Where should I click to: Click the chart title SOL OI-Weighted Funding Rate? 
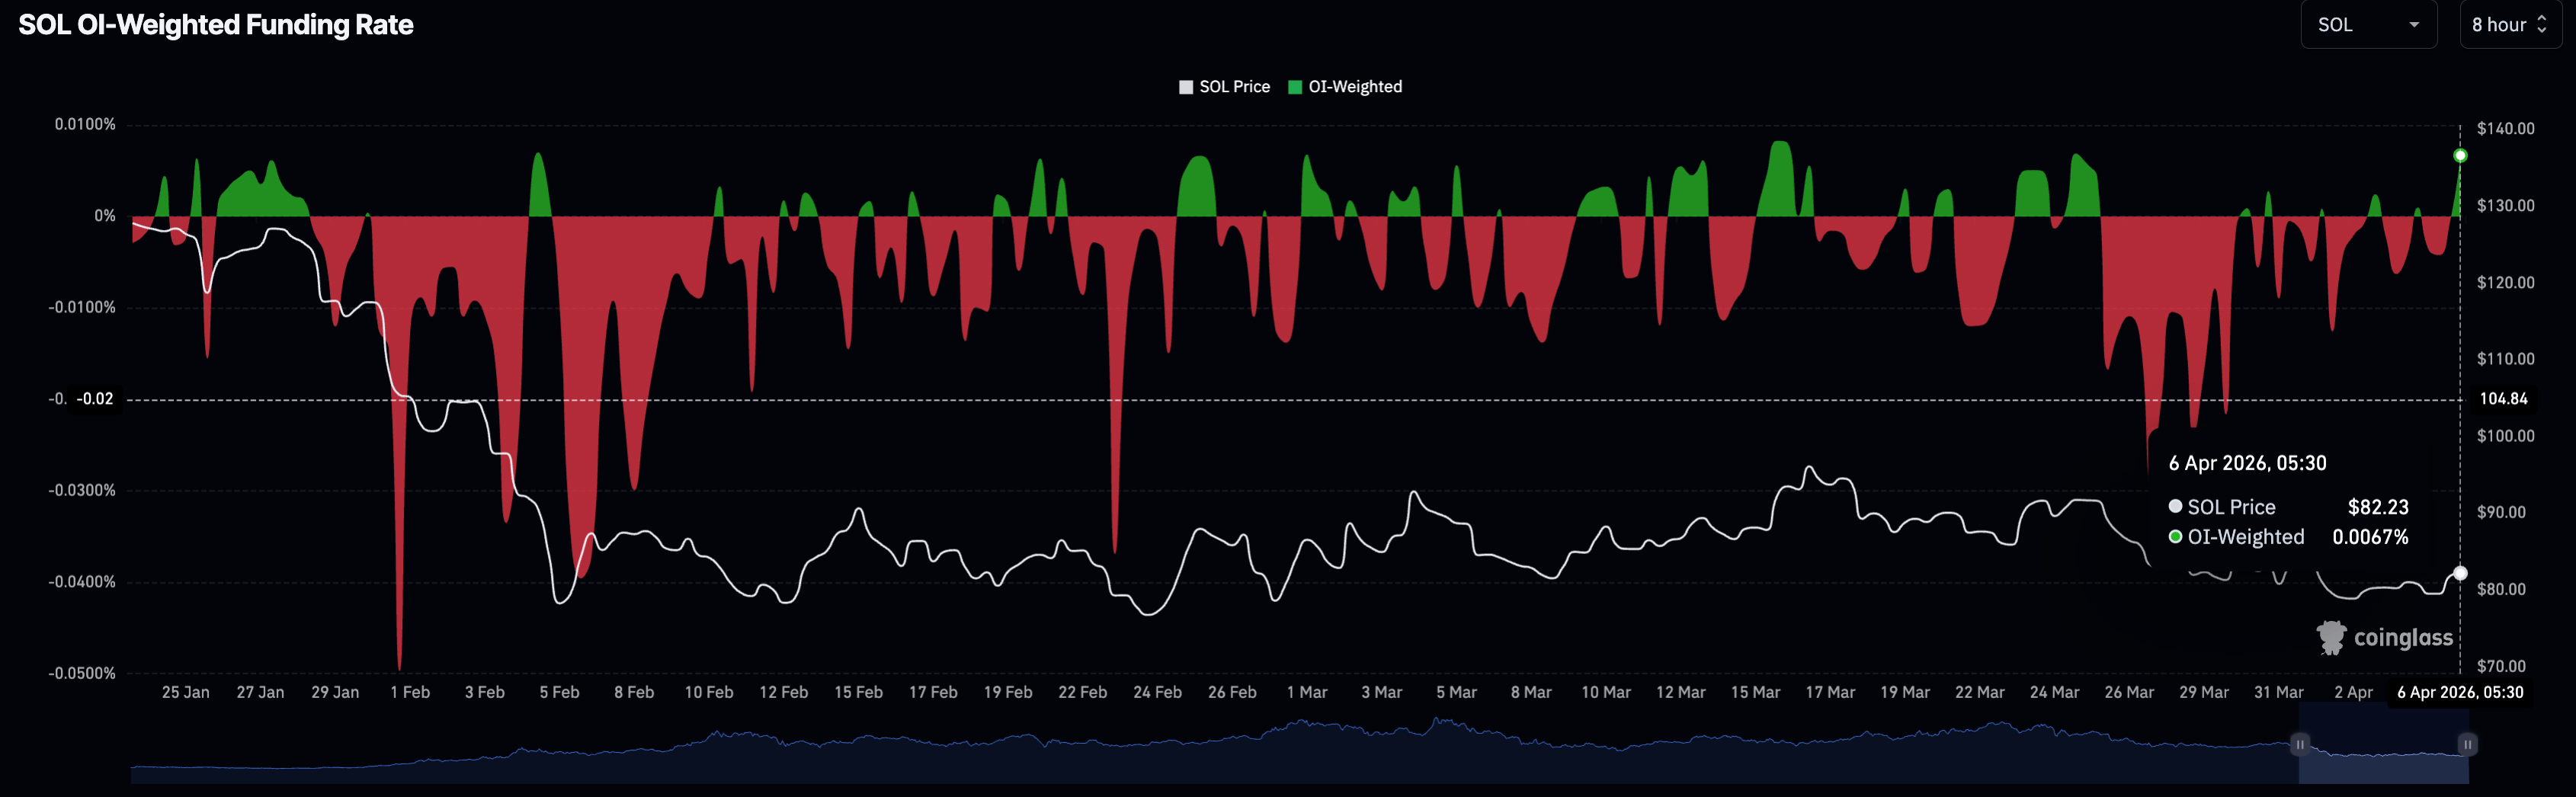point(216,25)
